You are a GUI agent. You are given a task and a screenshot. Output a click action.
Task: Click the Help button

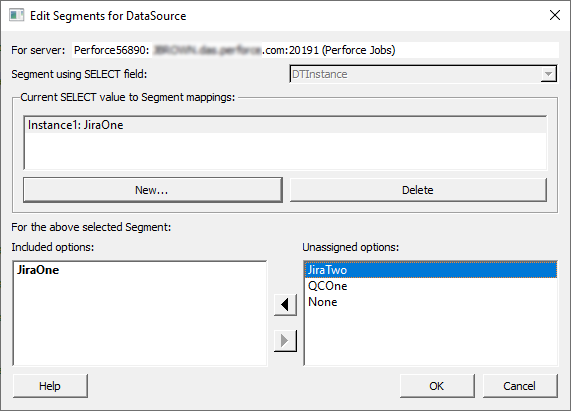[x=50, y=386]
